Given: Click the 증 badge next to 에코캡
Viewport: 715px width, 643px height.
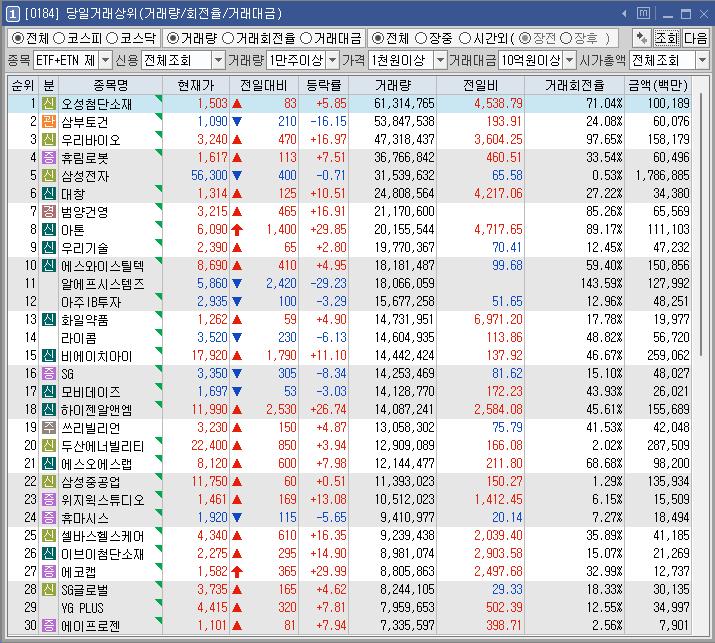Looking at the screenshot, I should pos(49,571).
